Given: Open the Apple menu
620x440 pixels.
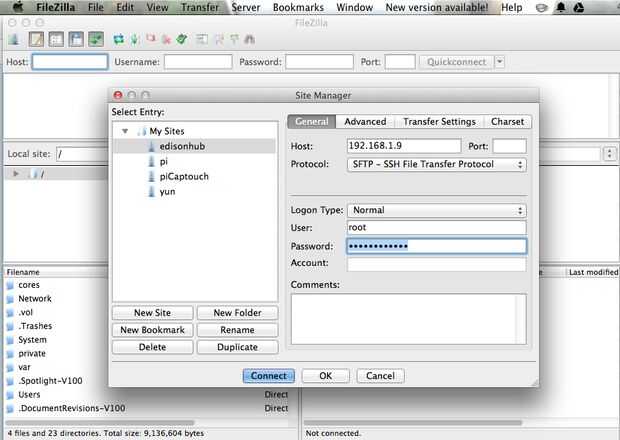Looking at the screenshot, I should tap(18, 7).
